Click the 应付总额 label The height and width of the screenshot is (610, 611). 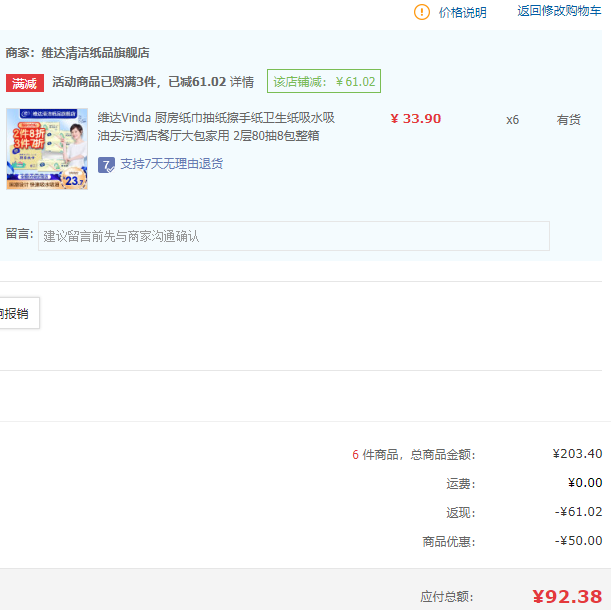pos(447,597)
